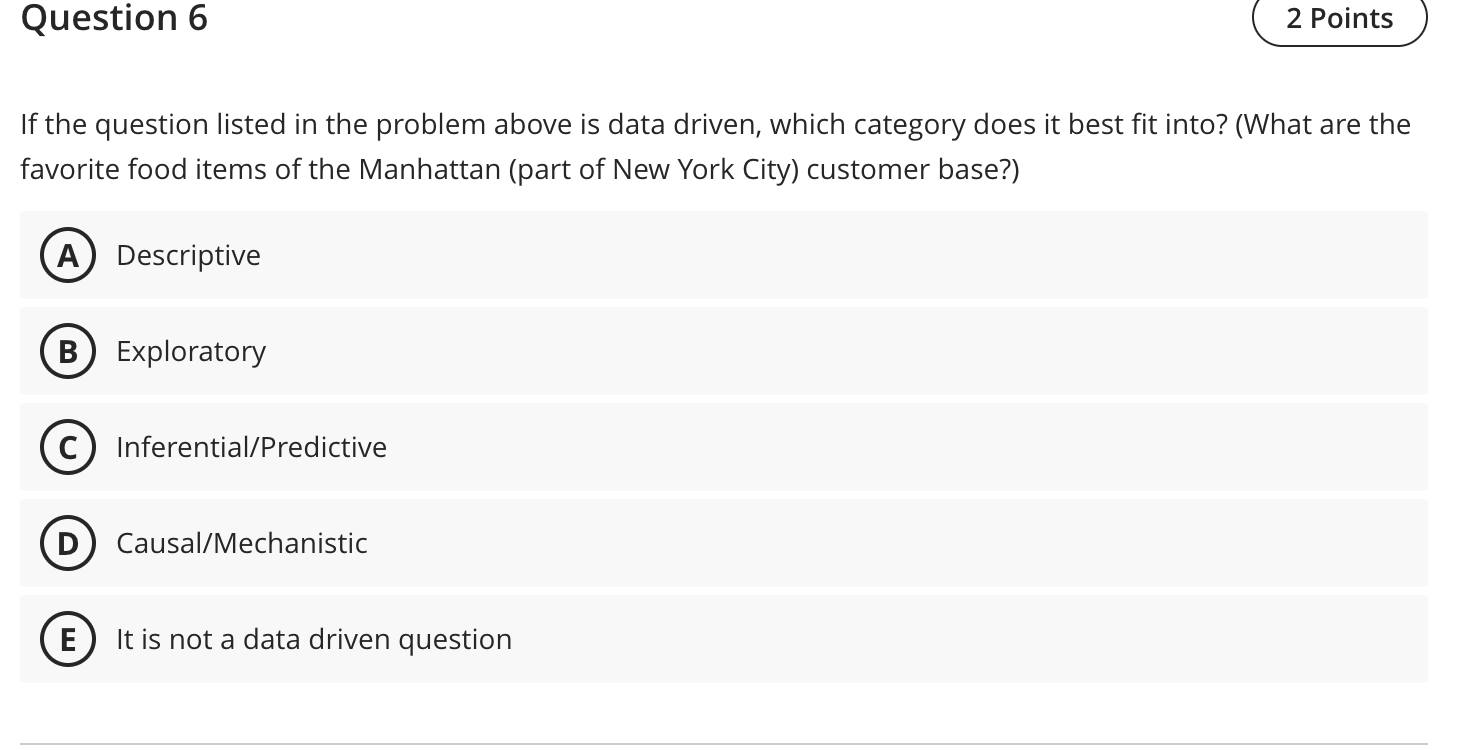The width and height of the screenshot is (1466, 750).
Task: Select 'It is not a data driven question'
Action: (x=313, y=639)
